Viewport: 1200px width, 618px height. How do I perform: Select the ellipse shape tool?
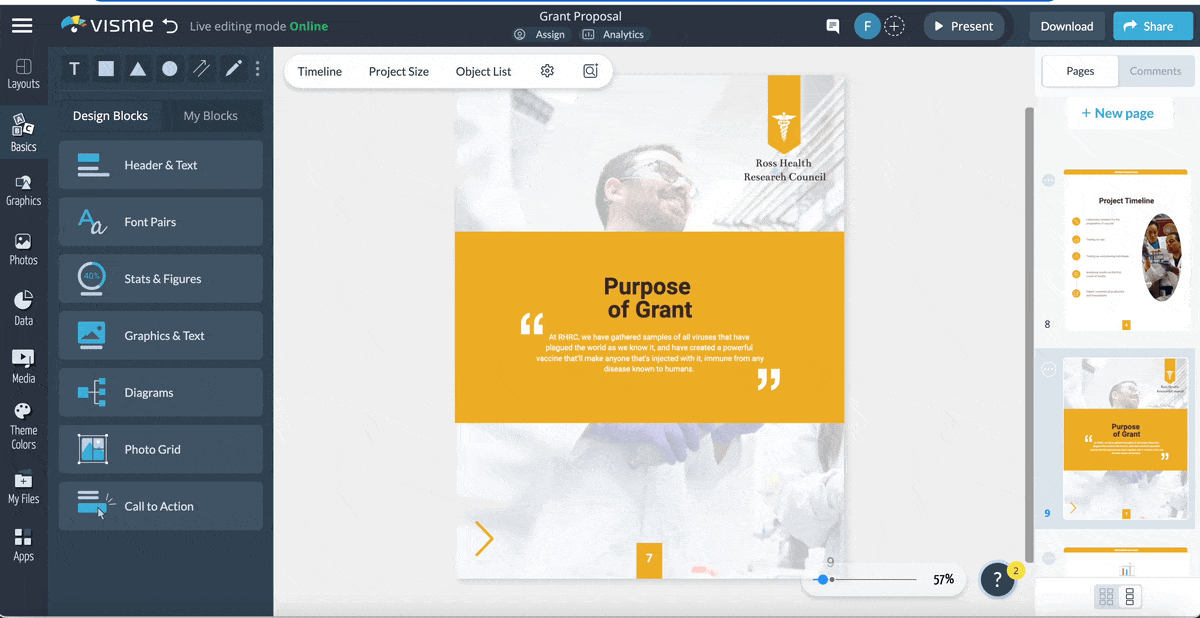click(x=170, y=68)
